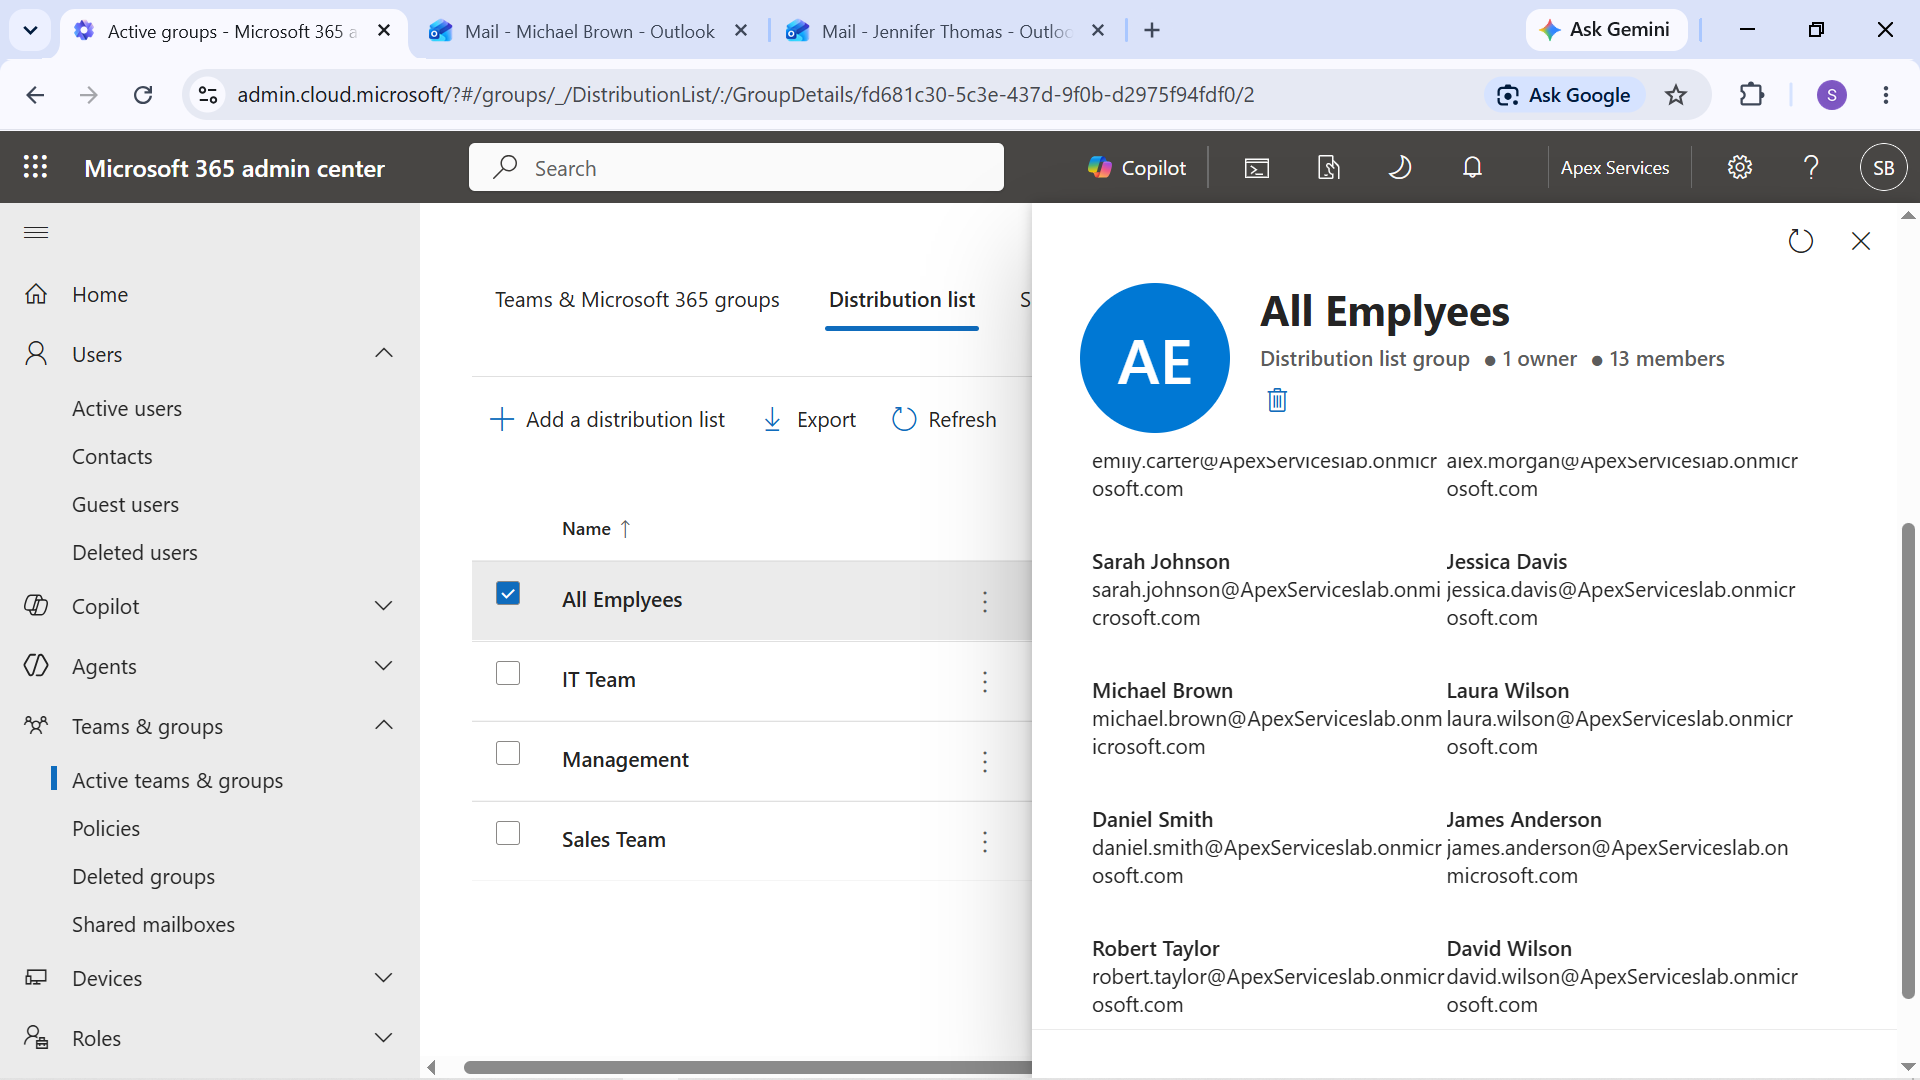
Task: Click the browser address bar URL
Action: click(x=745, y=95)
